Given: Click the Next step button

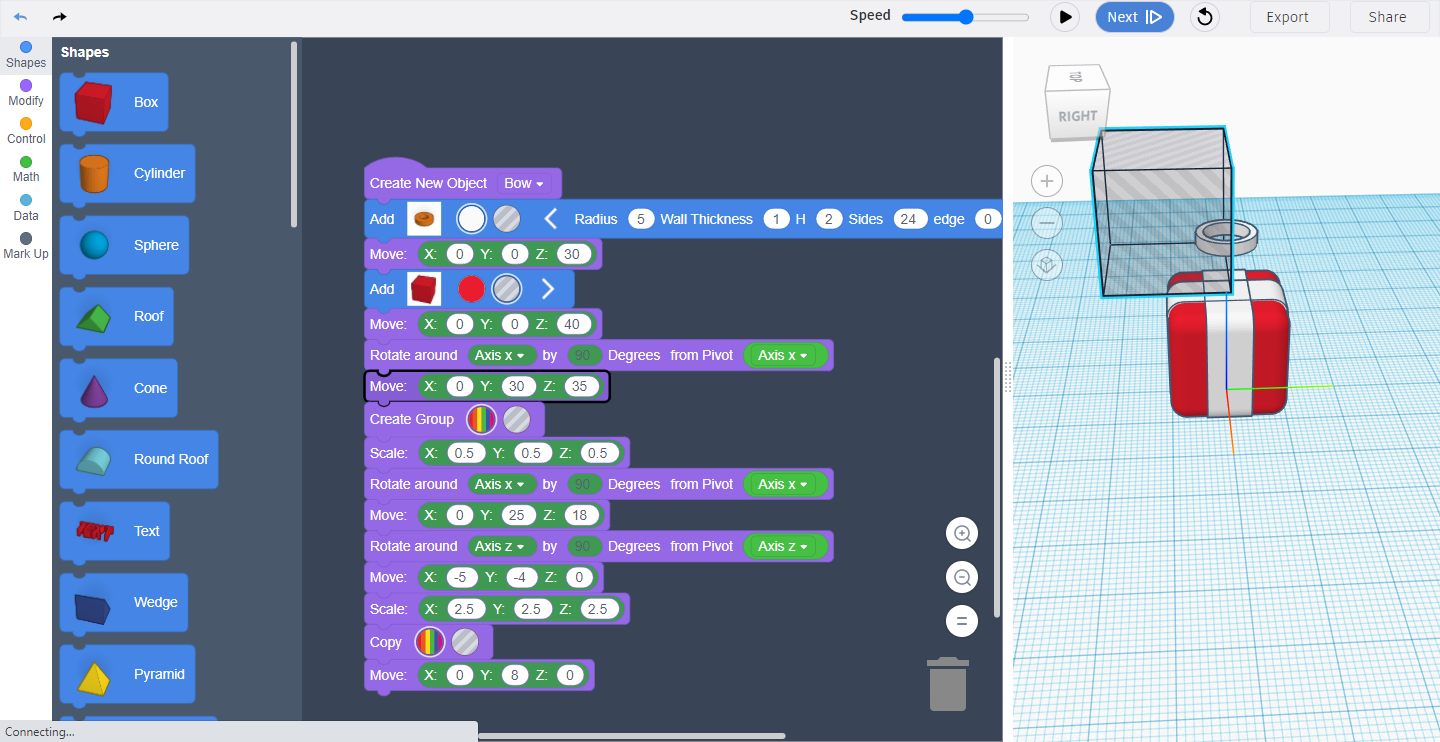Looking at the screenshot, I should (x=1135, y=17).
